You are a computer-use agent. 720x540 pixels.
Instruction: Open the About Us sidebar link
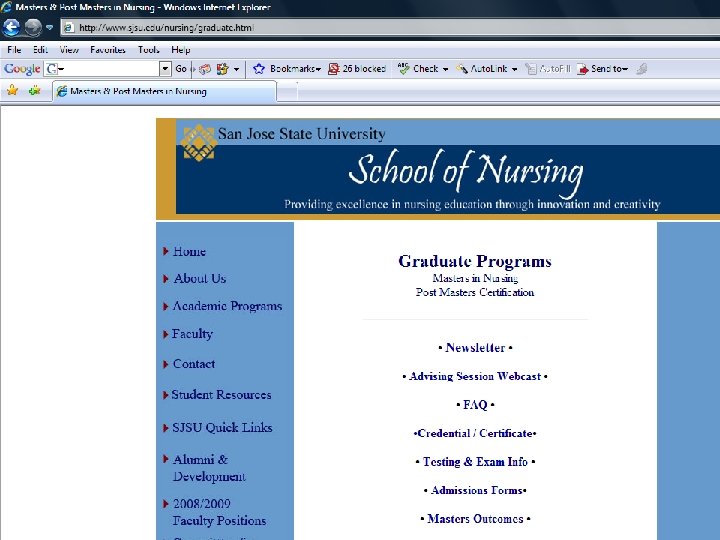[x=200, y=278]
